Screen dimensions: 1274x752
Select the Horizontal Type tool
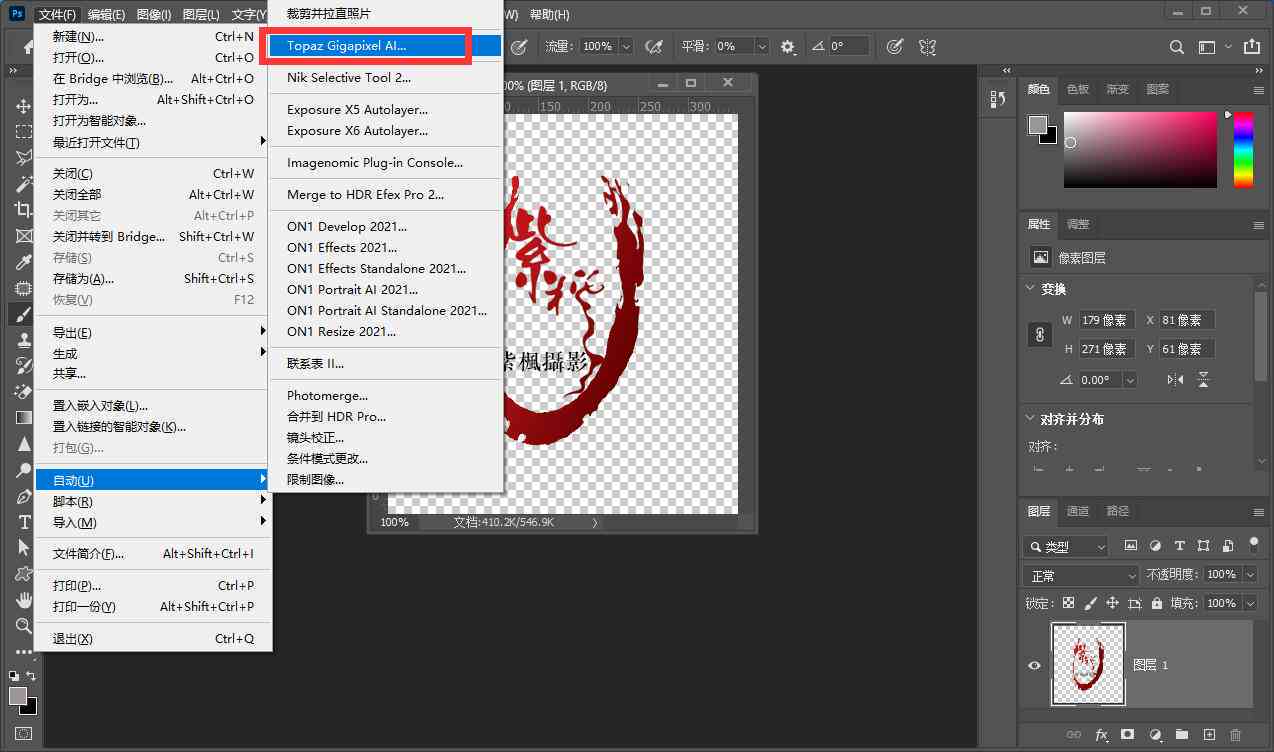click(x=23, y=522)
